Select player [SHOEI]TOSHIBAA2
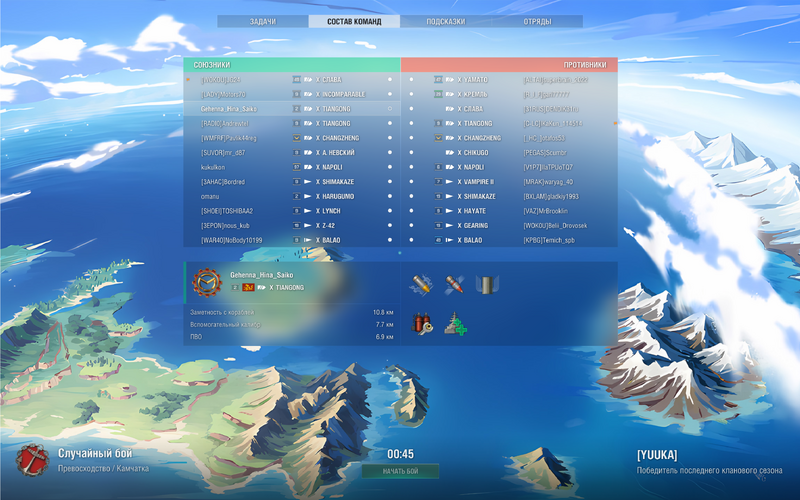 click(227, 211)
